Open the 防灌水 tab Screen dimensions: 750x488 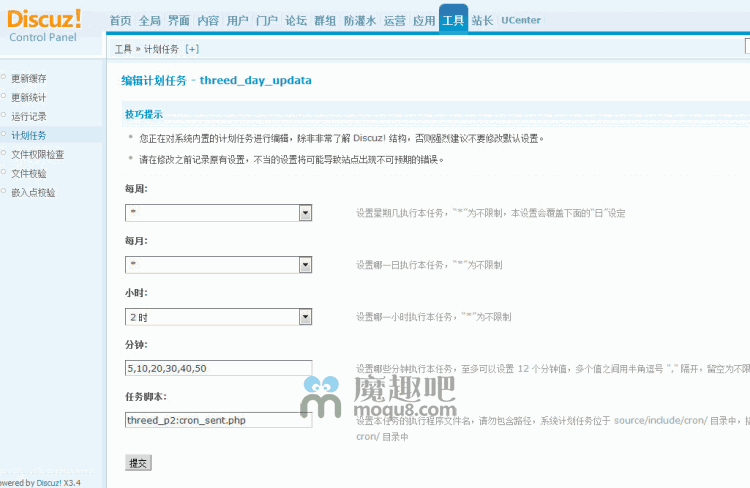(x=360, y=21)
